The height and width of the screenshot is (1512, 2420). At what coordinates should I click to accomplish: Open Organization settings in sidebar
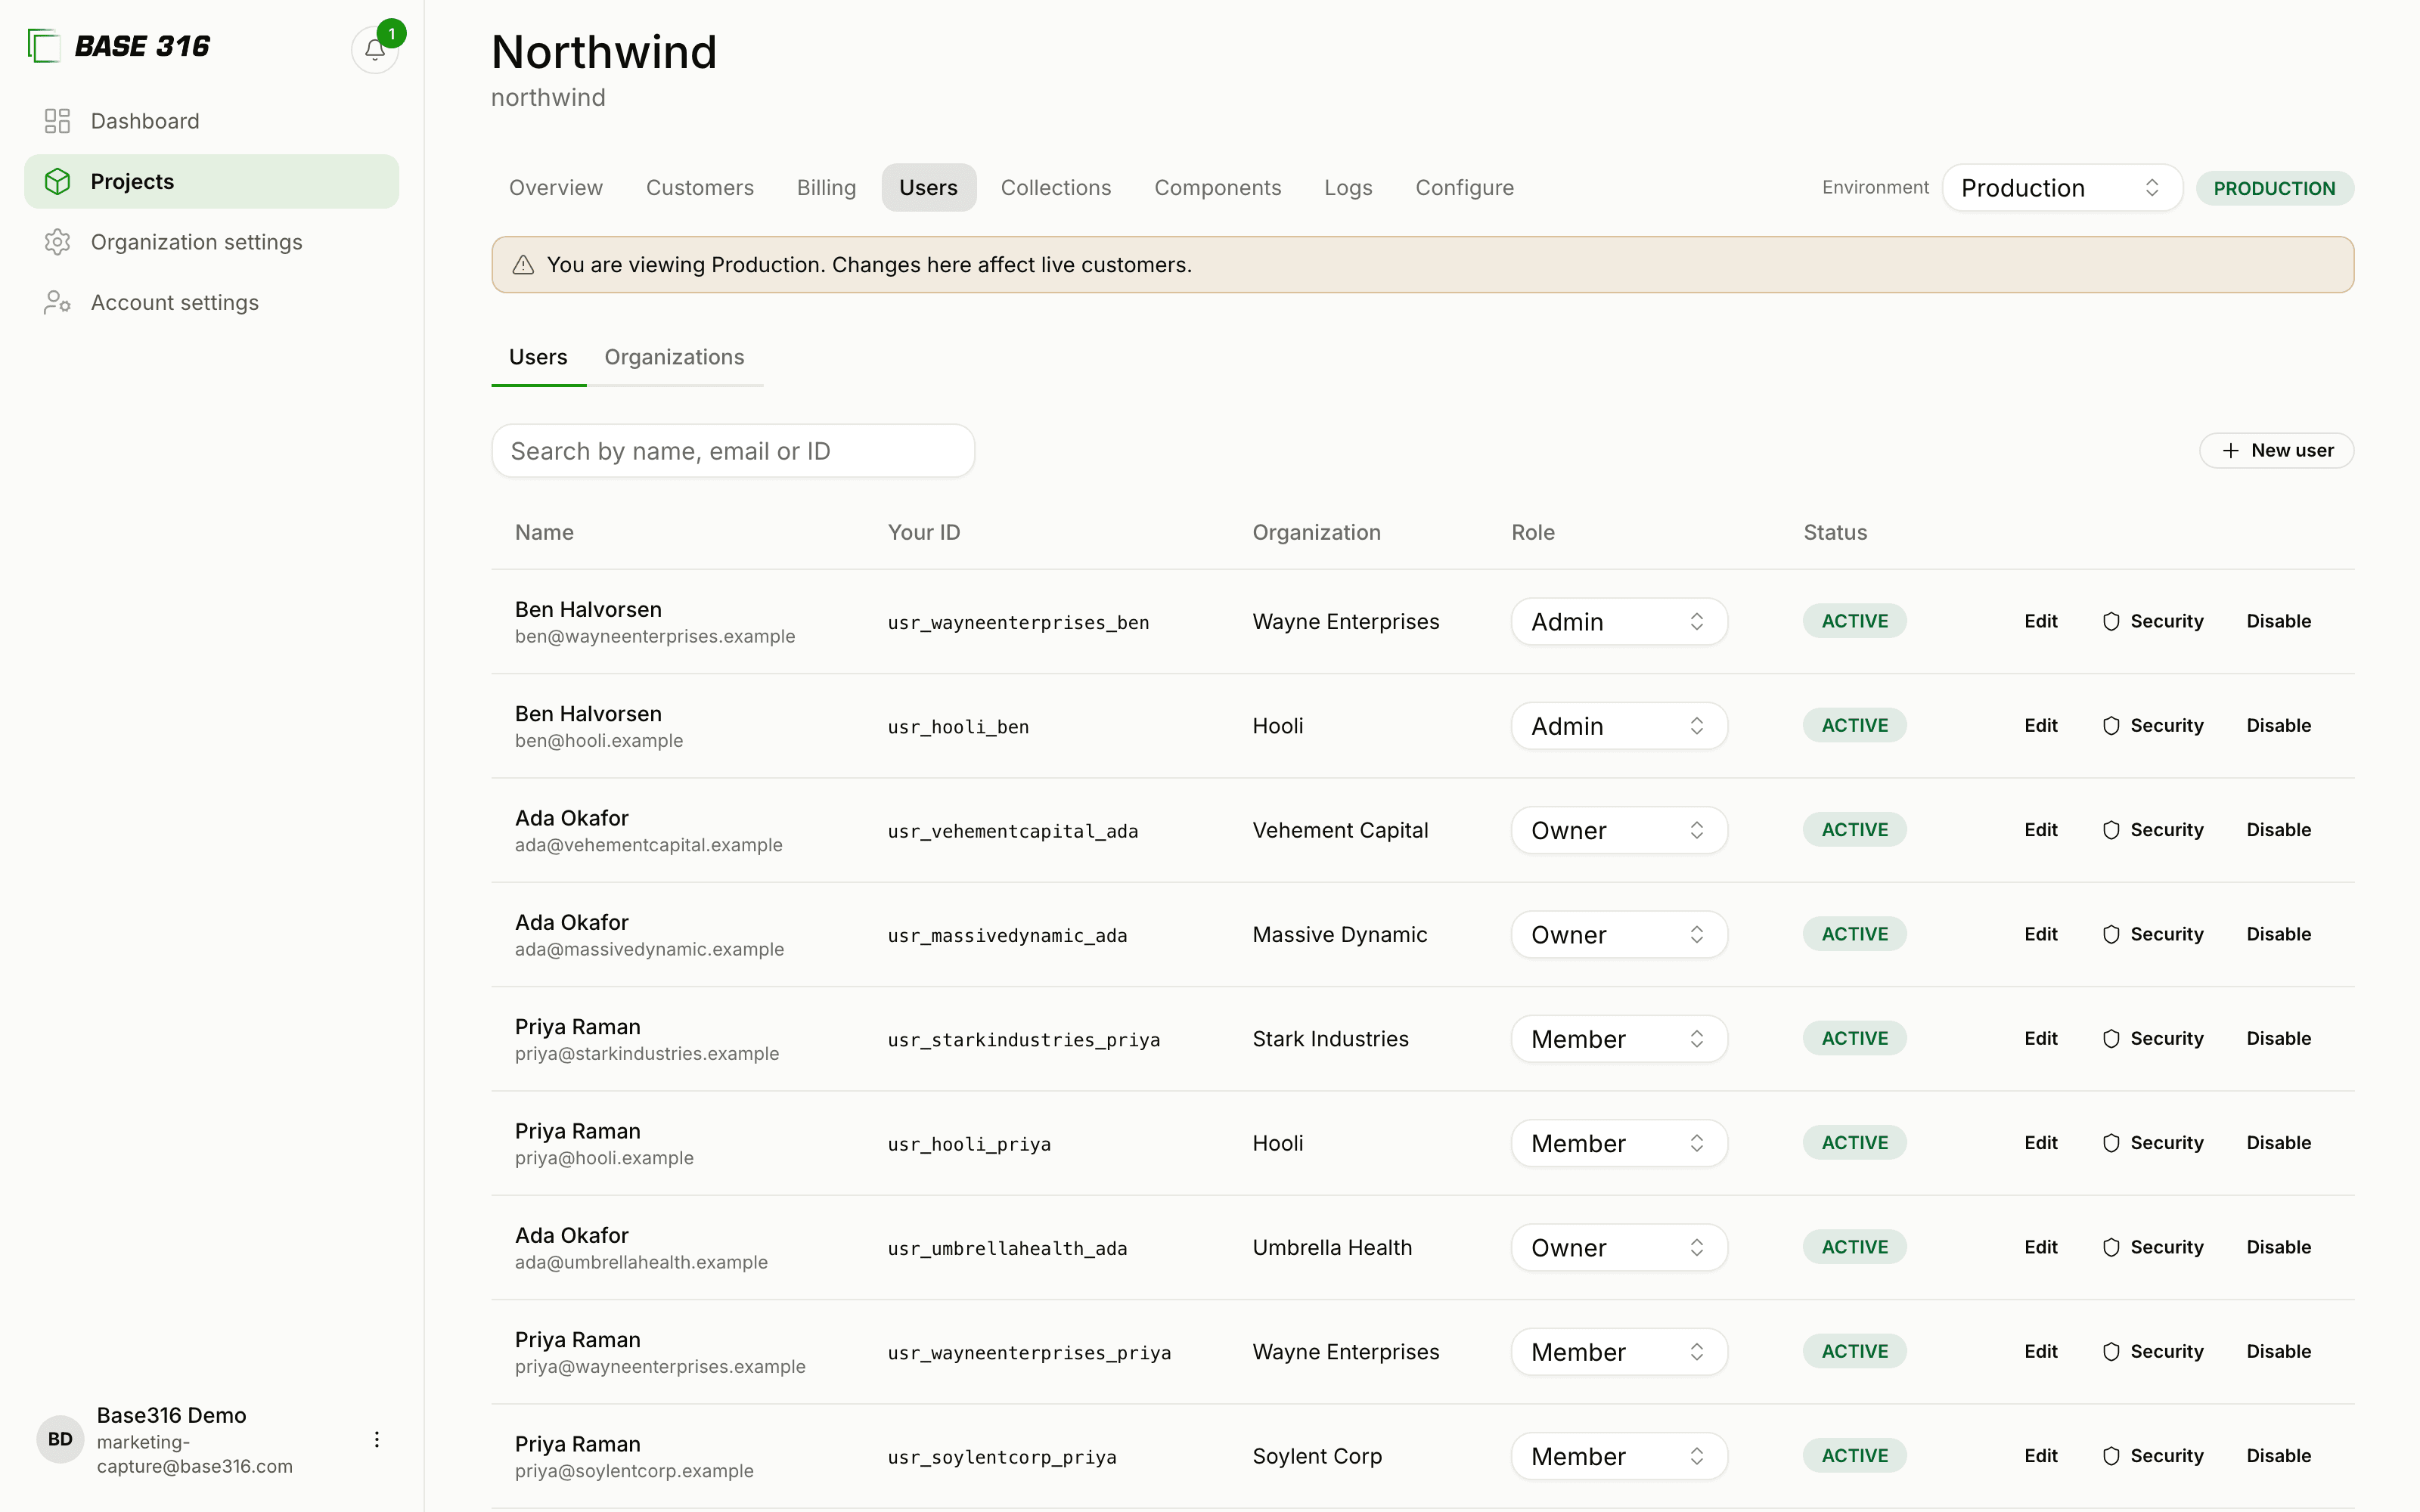(211, 242)
